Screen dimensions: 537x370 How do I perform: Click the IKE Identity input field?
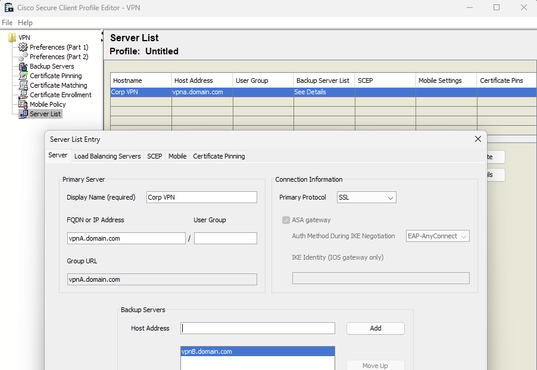[381, 278]
